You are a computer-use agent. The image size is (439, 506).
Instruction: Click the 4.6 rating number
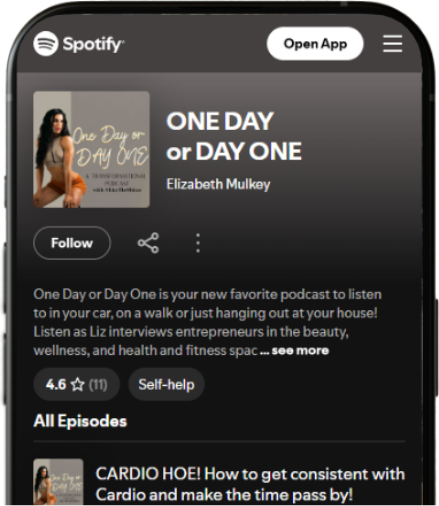coord(56,384)
